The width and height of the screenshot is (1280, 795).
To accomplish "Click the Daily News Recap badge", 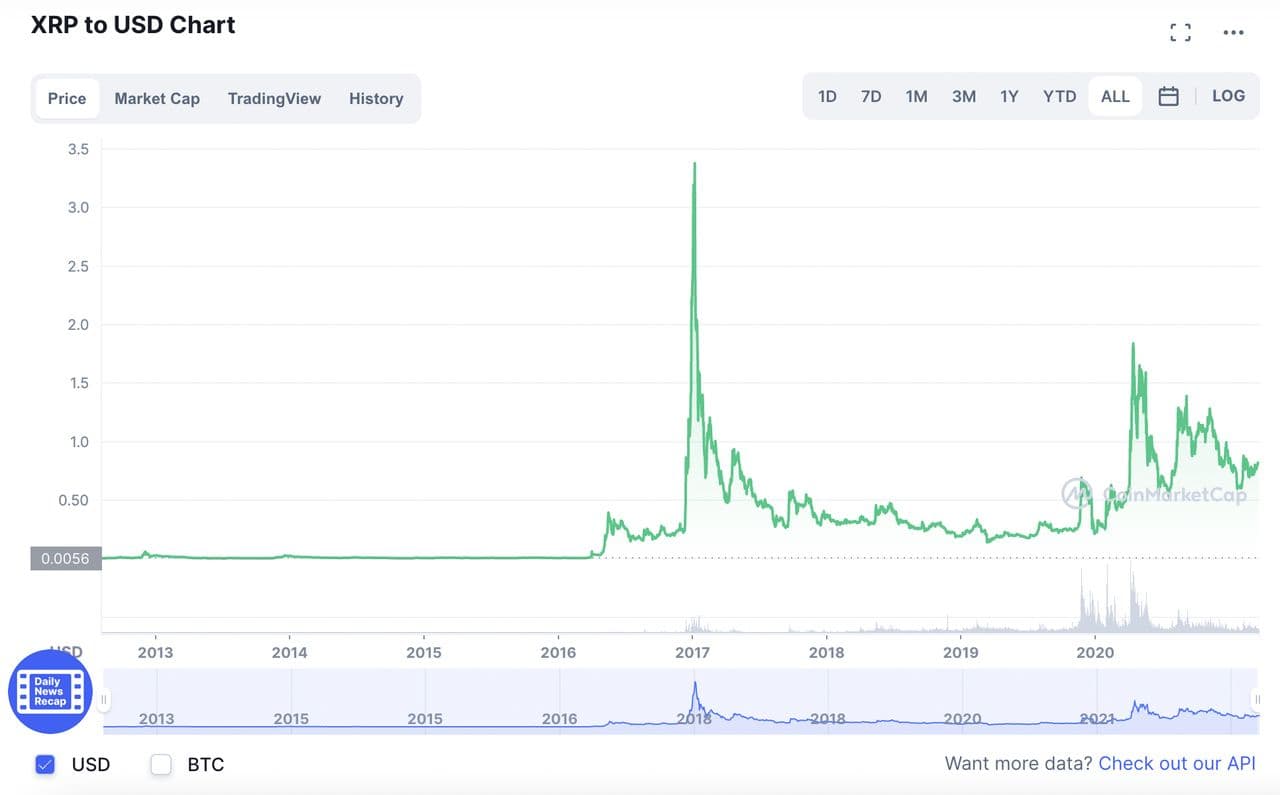I will (x=50, y=691).
